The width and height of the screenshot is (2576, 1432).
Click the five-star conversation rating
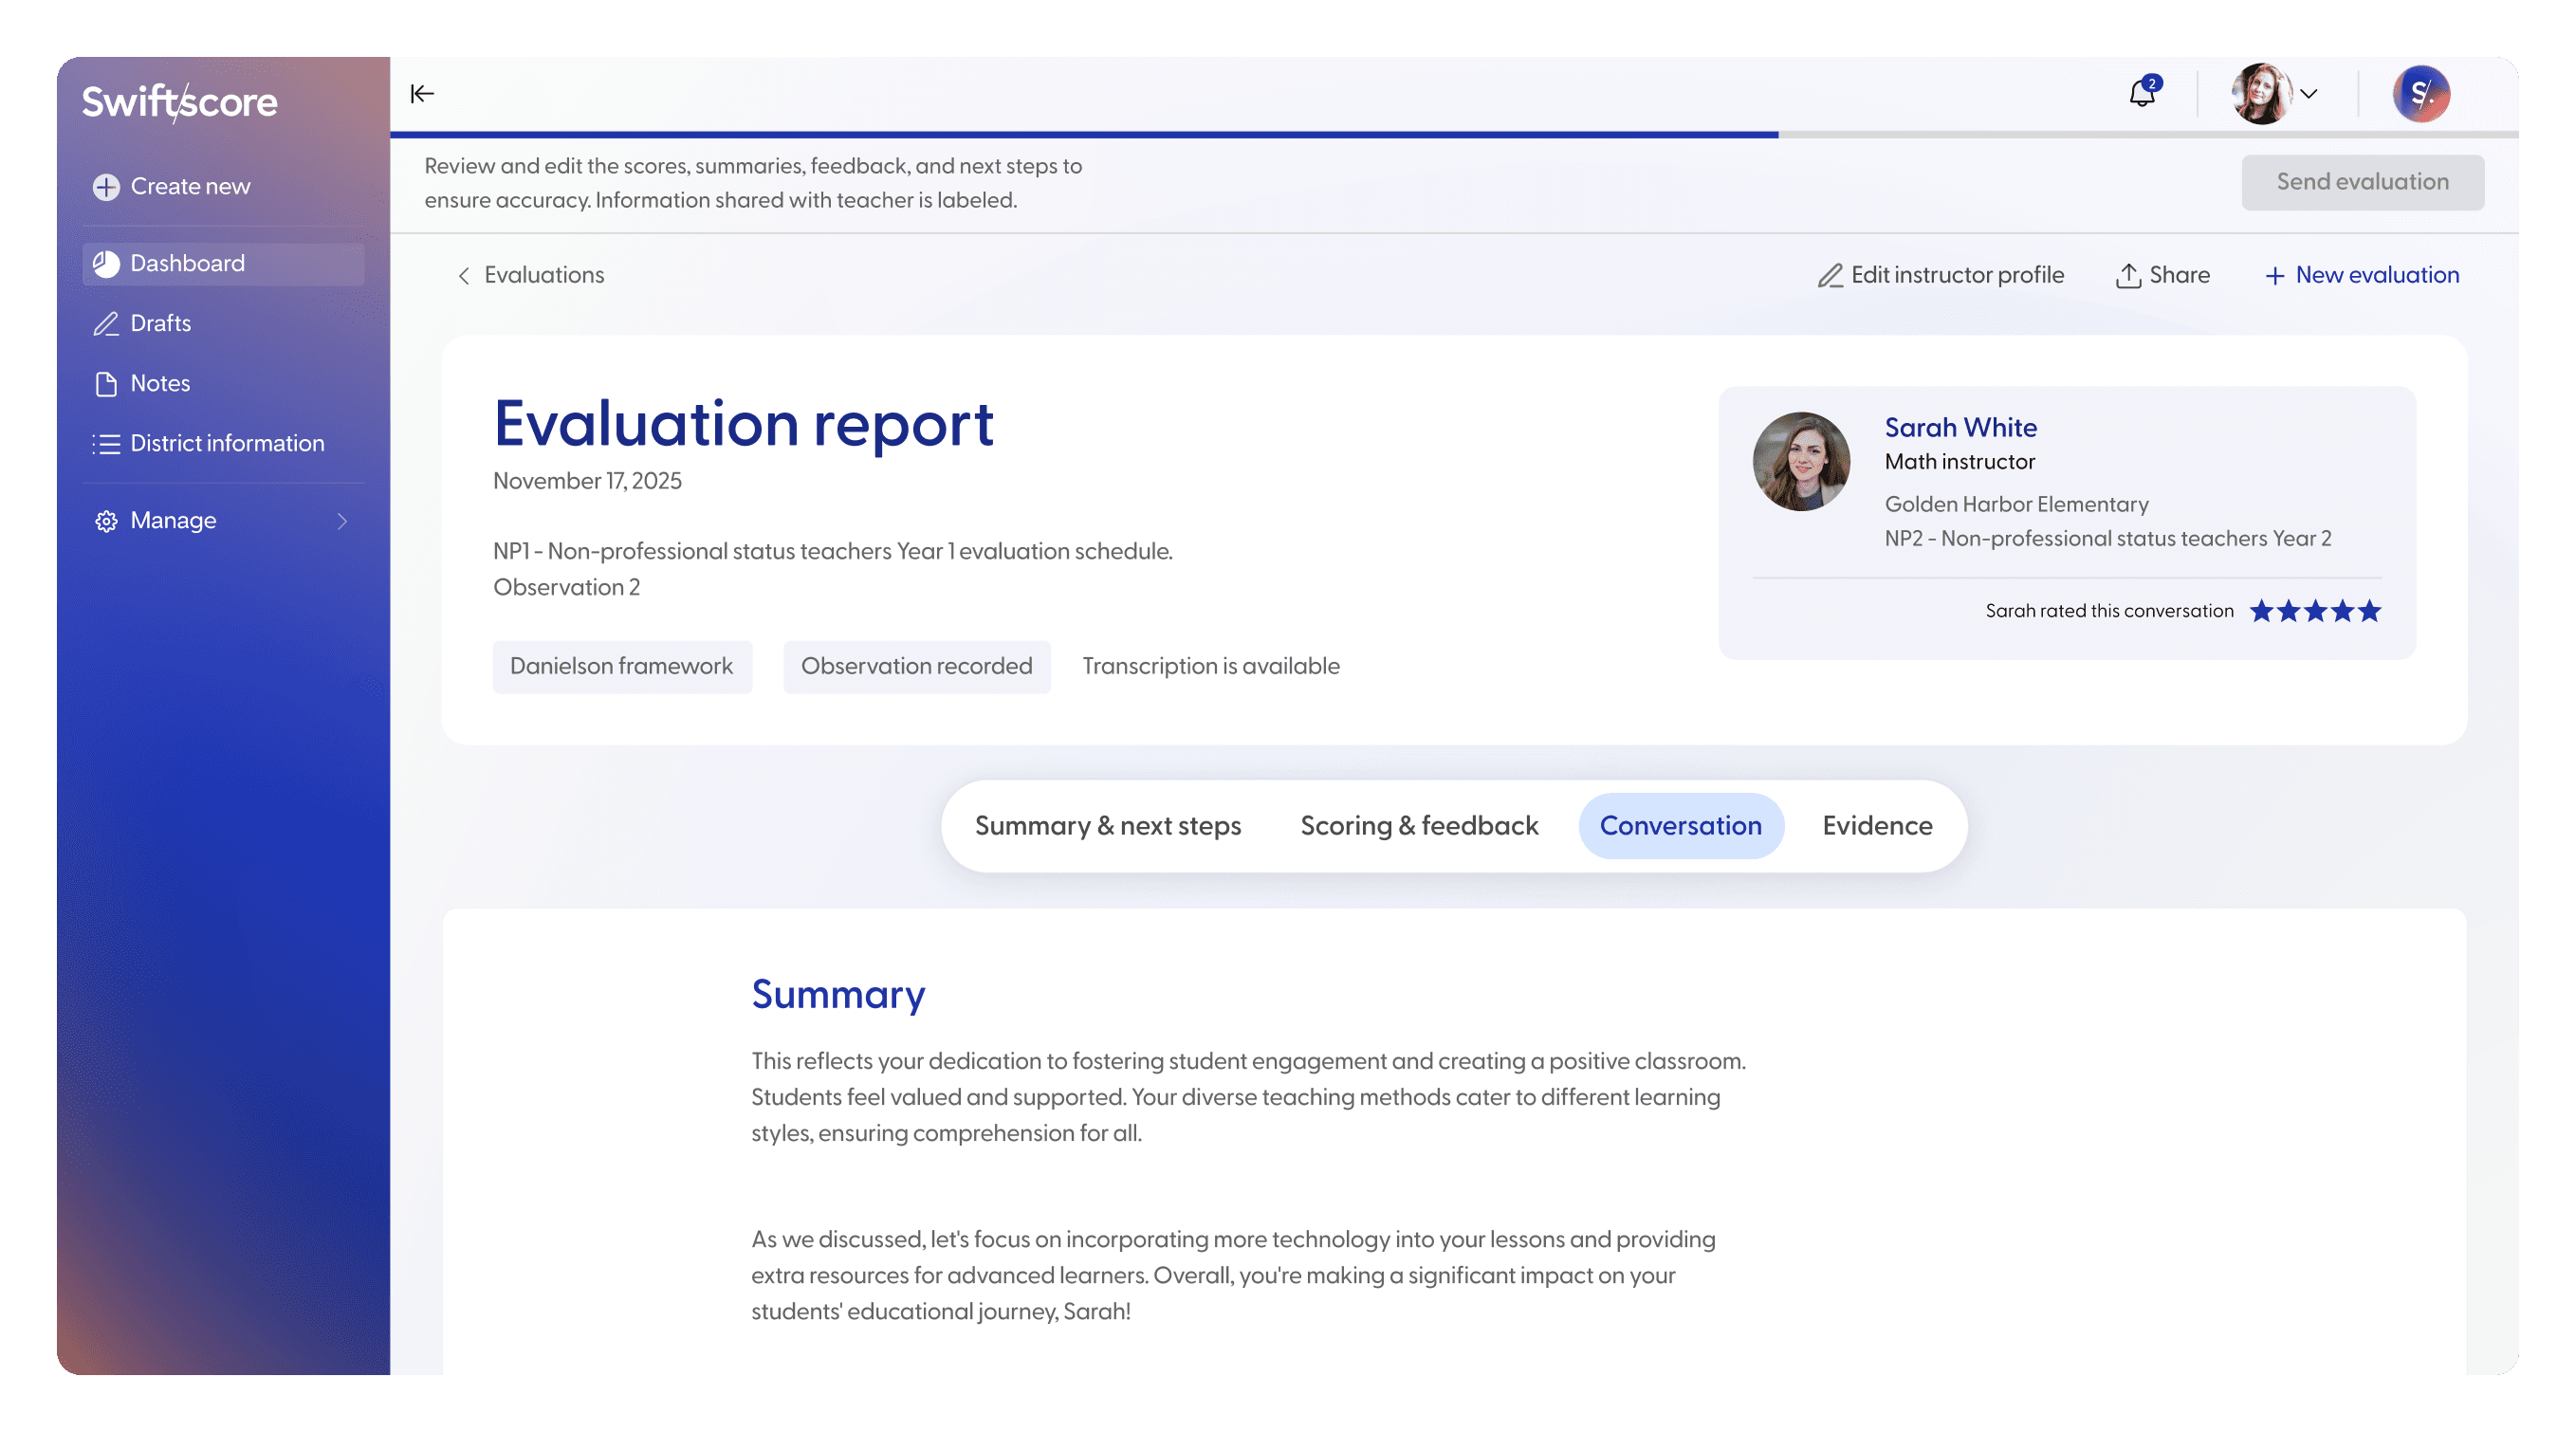pos(2314,611)
